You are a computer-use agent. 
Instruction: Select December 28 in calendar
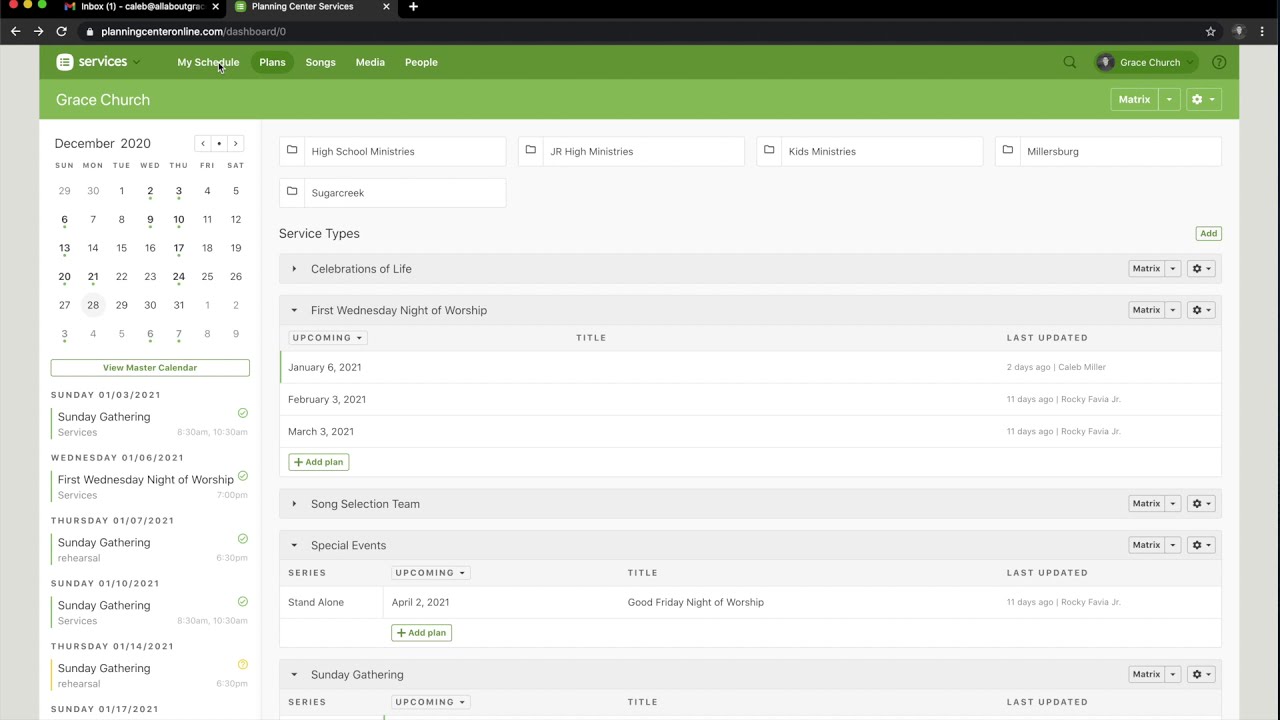[93, 305]
